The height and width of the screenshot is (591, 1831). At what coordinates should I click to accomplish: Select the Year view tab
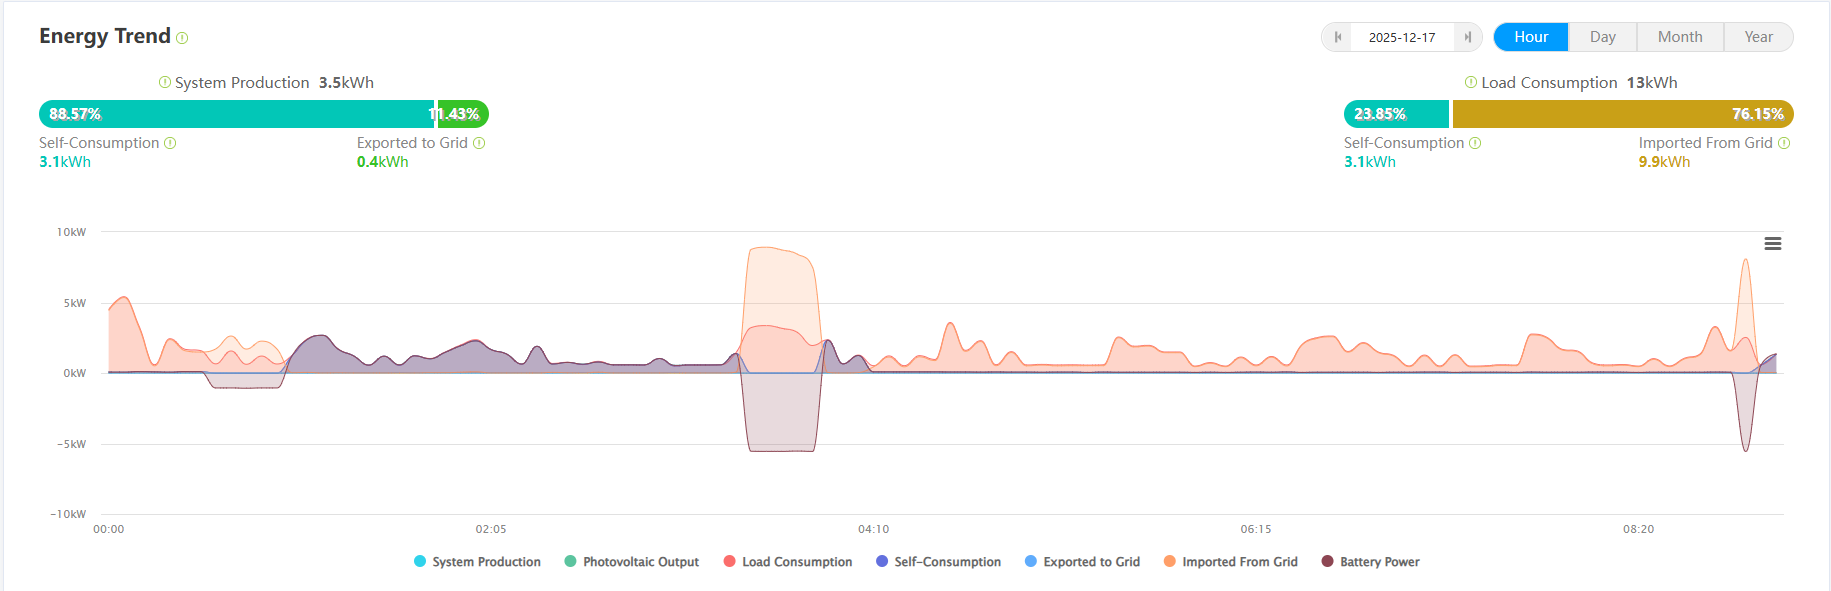tap(1758, 37)
